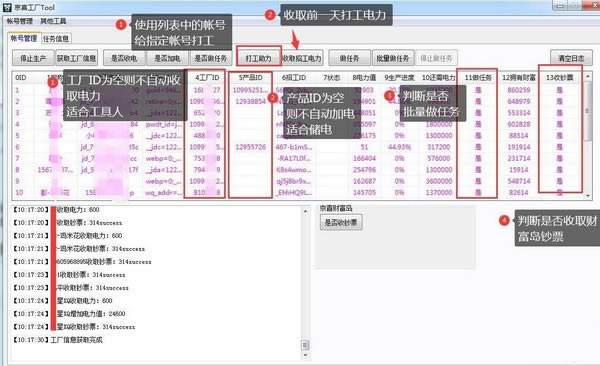
Task: Click the 停止生产 button
Action: tap(33, 58)
